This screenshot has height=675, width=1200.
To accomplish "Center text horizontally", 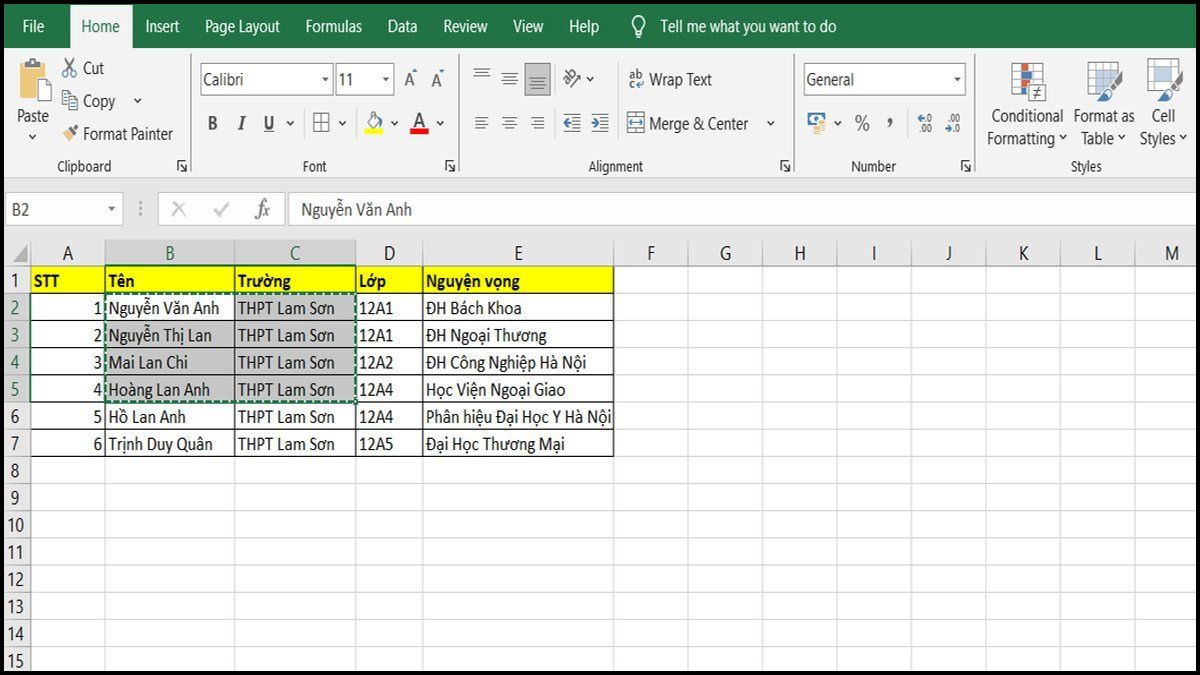I will tap(510, 123).
